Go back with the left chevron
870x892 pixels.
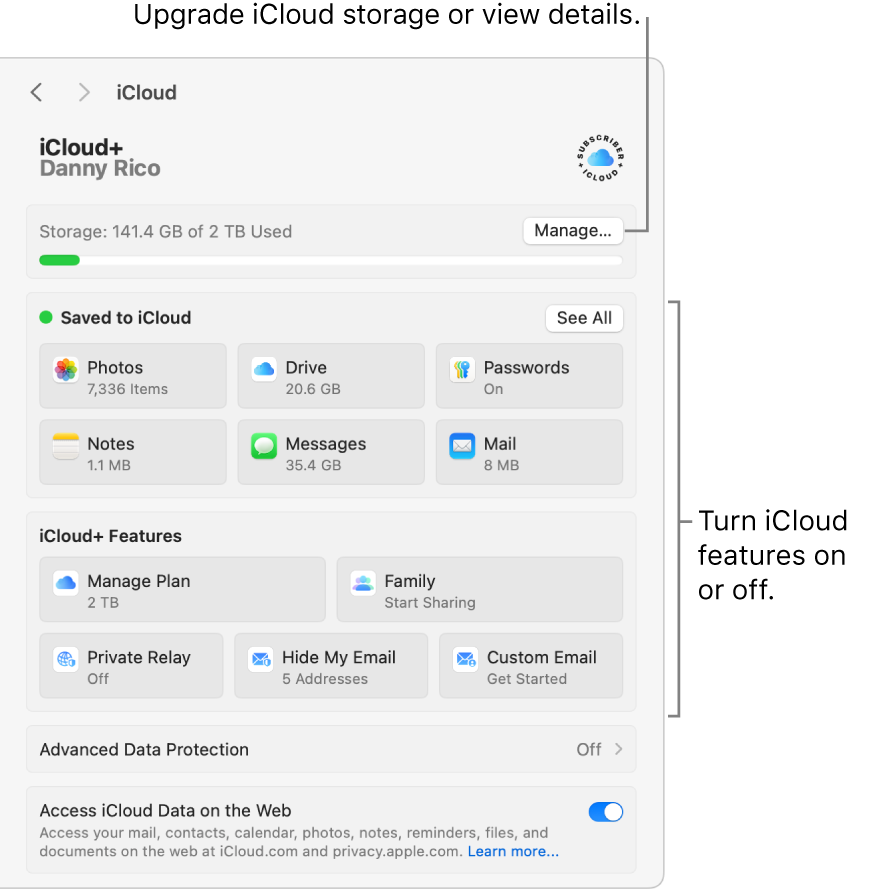click(x=37, y=93)
